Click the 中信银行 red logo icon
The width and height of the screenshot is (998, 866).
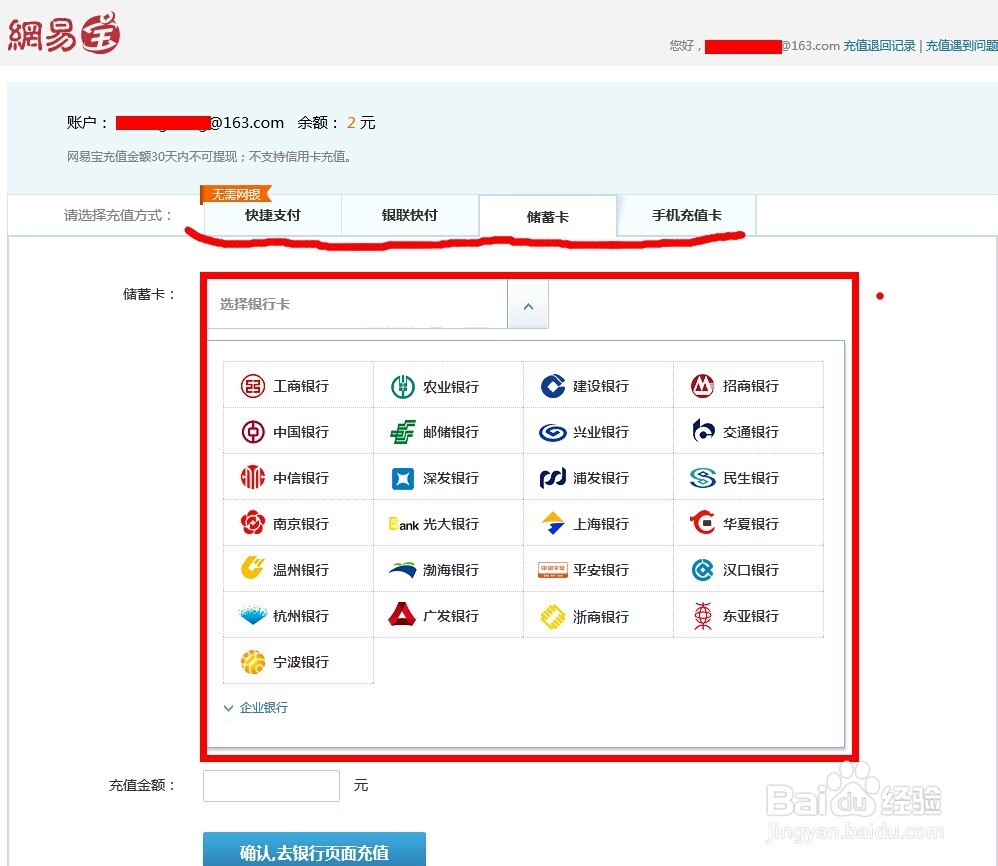pyautogui.click(x=253, y=478)
